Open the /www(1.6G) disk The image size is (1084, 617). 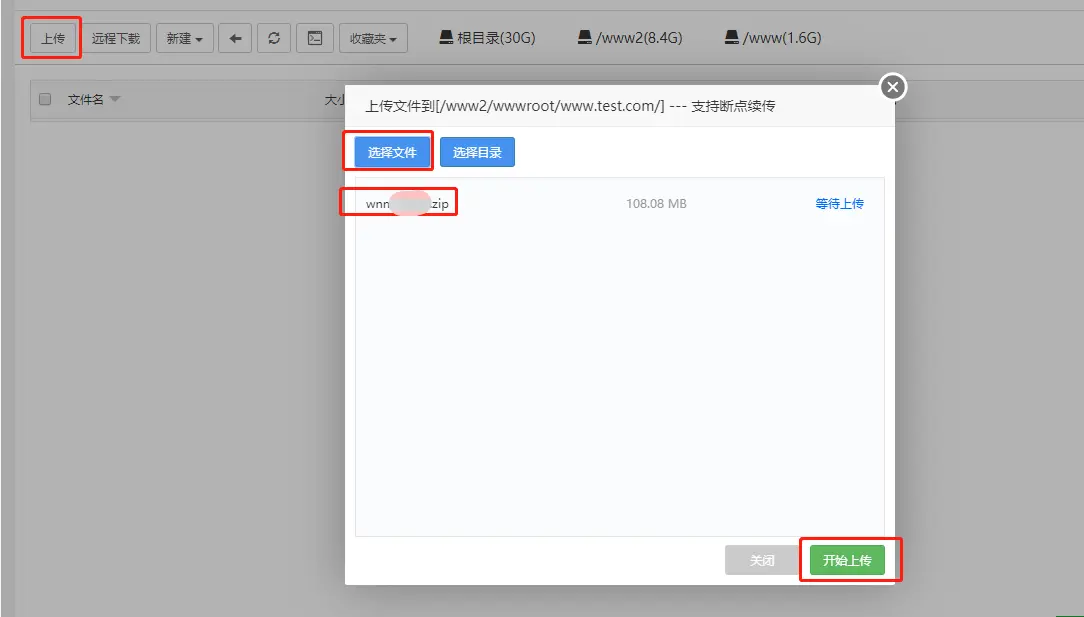click(x=773, y=38)
